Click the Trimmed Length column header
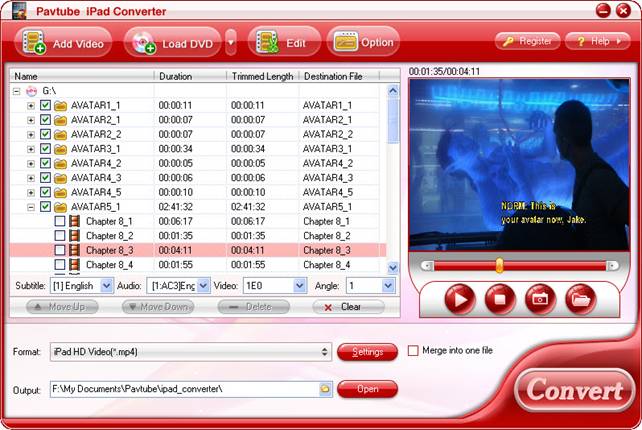 tap(263, 76)
